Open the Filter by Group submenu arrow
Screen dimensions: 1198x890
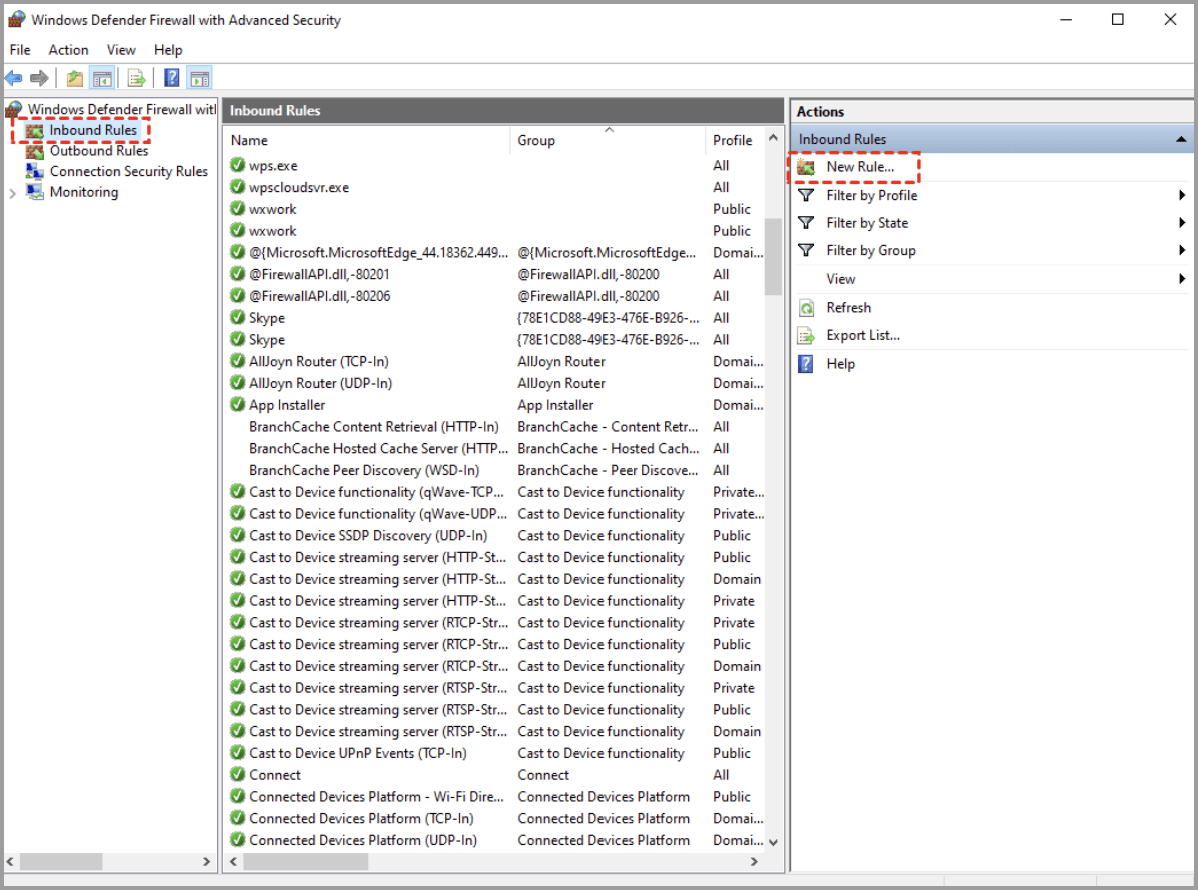tap(1181, 251)
